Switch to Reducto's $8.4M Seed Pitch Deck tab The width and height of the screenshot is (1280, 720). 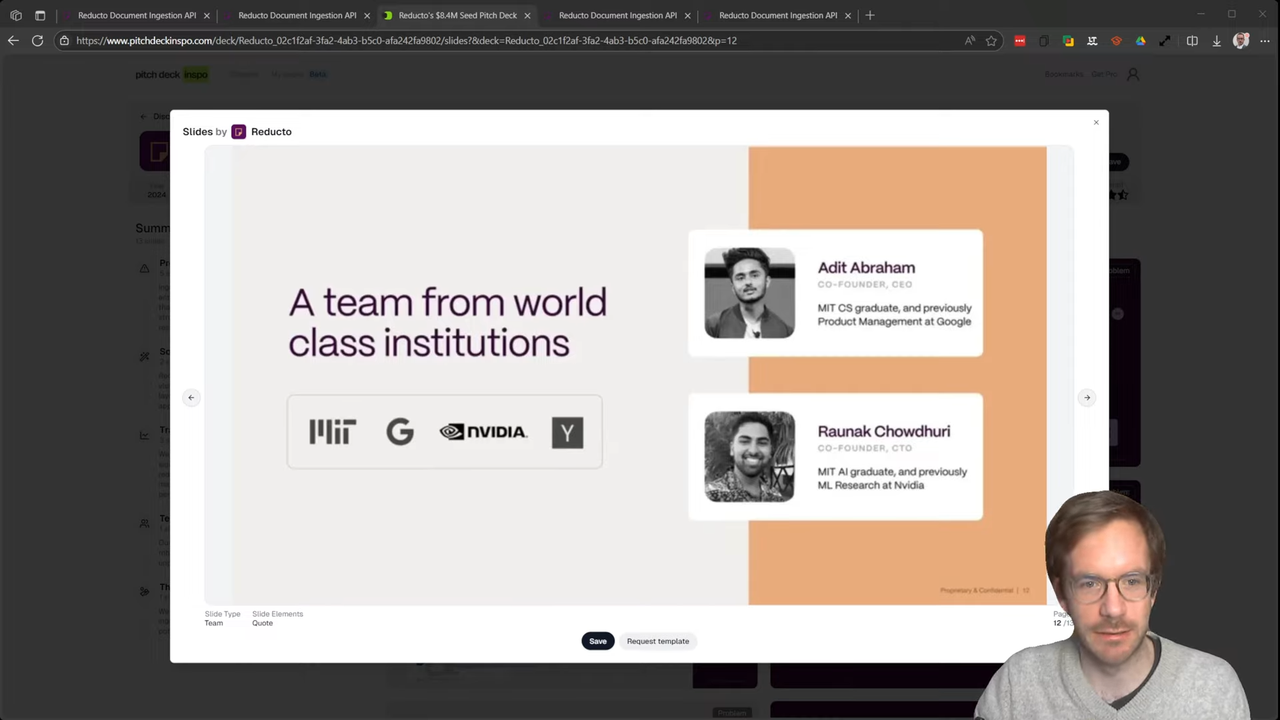(457, 15)
